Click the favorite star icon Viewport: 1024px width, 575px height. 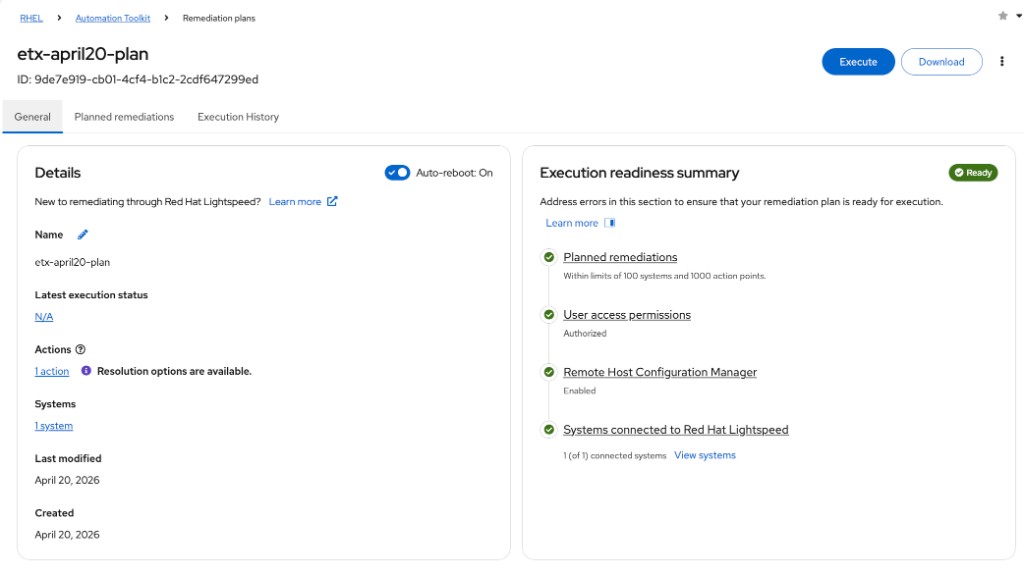point(1002,16)
